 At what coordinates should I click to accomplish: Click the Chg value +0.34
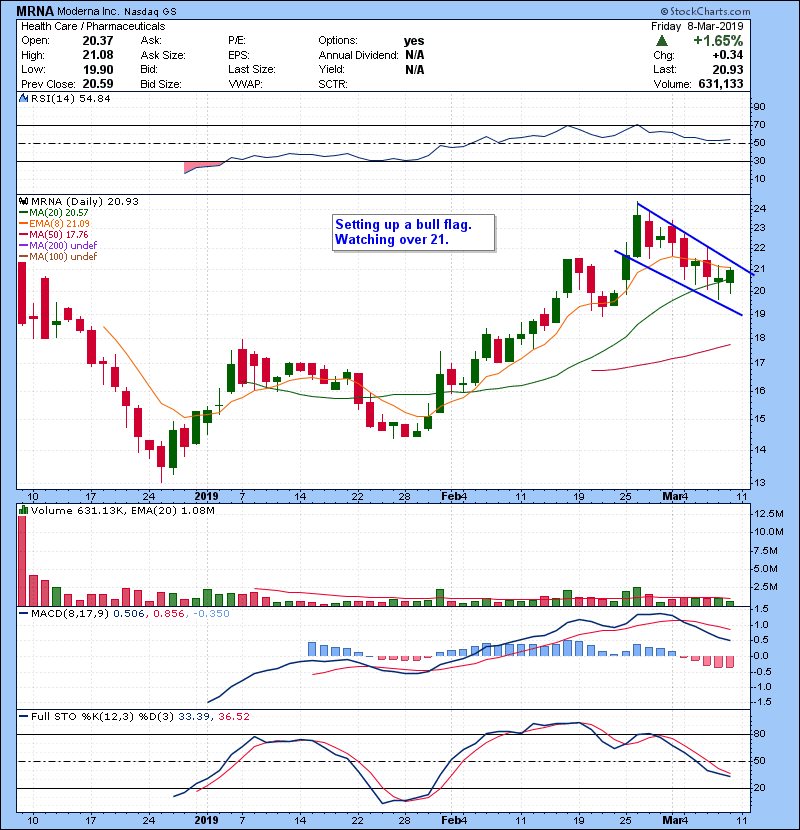click(727, 55)
